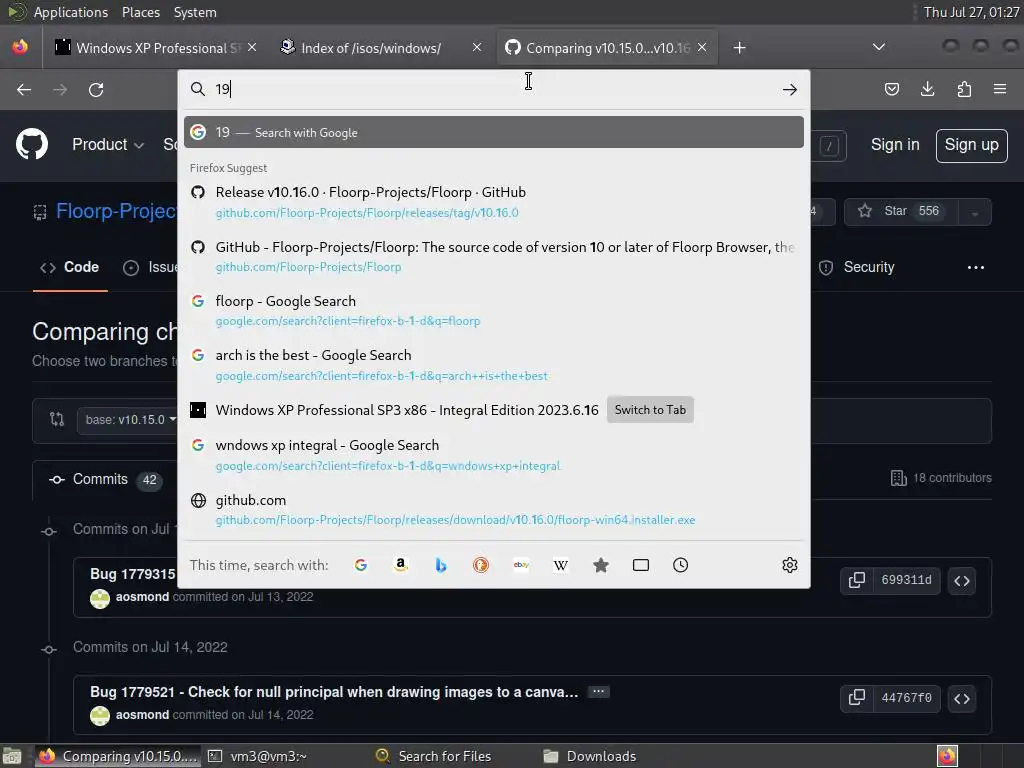Select the Comparing v10.15.0 tab
1024x768 pixels.
[x=607, y=48]
